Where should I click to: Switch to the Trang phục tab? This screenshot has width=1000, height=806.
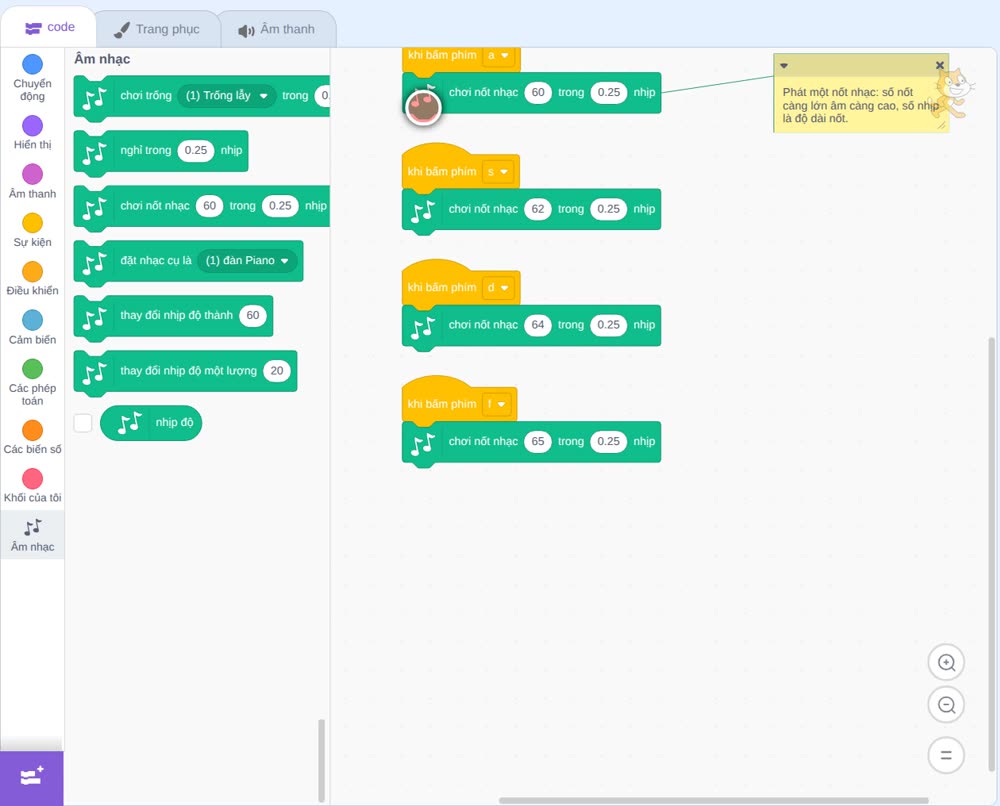point(157,29)
